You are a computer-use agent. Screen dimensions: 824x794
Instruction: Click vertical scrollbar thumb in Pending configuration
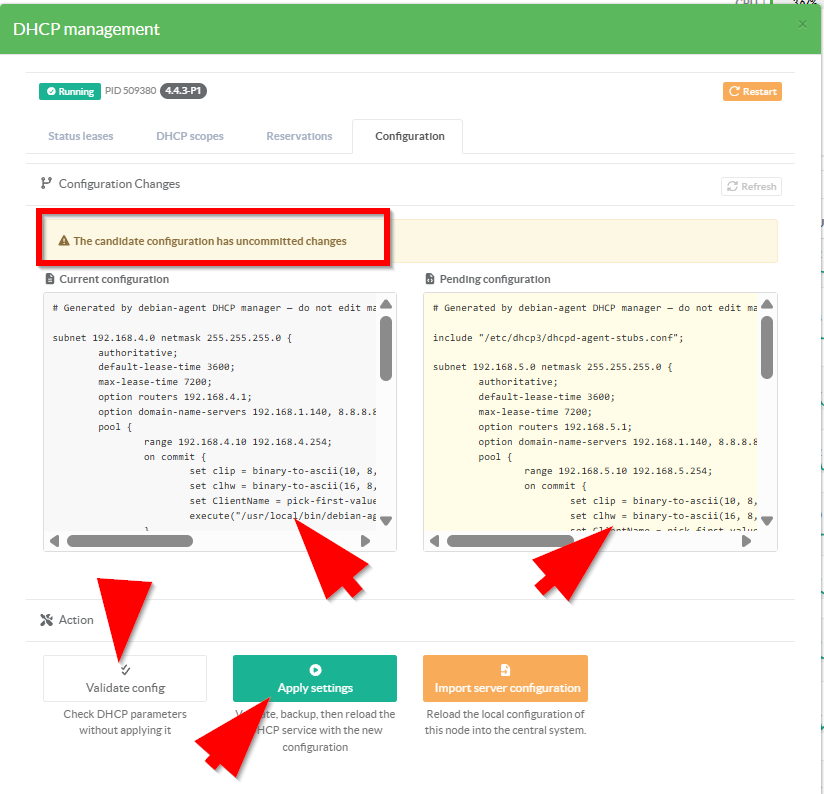coord(767,348)
